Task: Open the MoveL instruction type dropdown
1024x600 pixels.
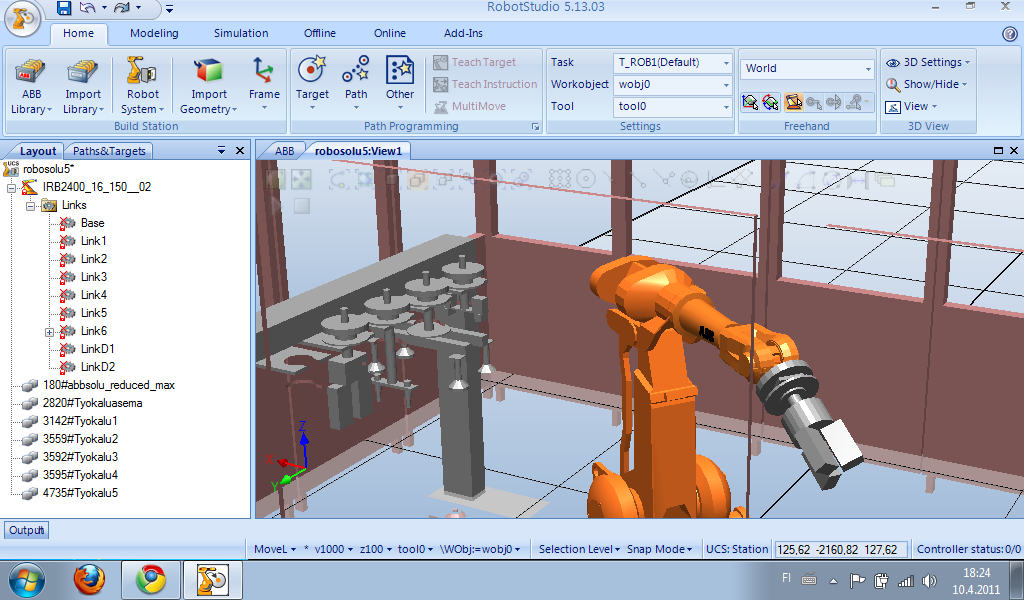Action: tap(274, 550)
